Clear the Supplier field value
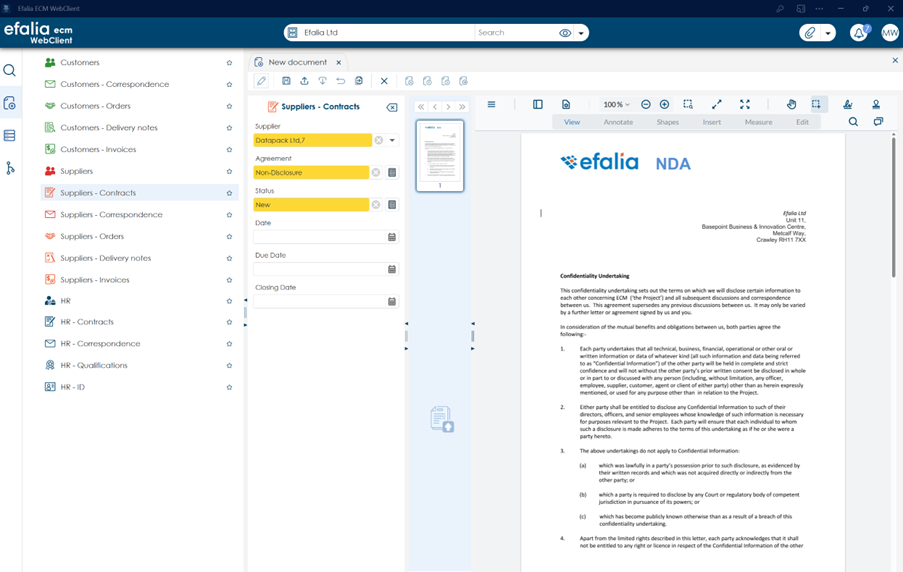The width and height of the screenshot is (903, 572). point(378,140)
